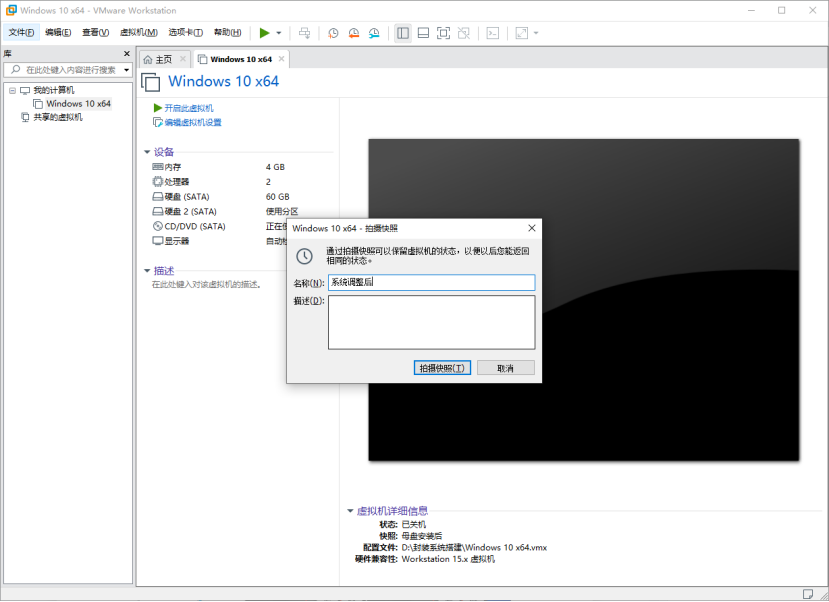Click the 取消 button in the dialog
Image resolution: width=829 pixels, height=602 pixels.
[x=505, y=368]
